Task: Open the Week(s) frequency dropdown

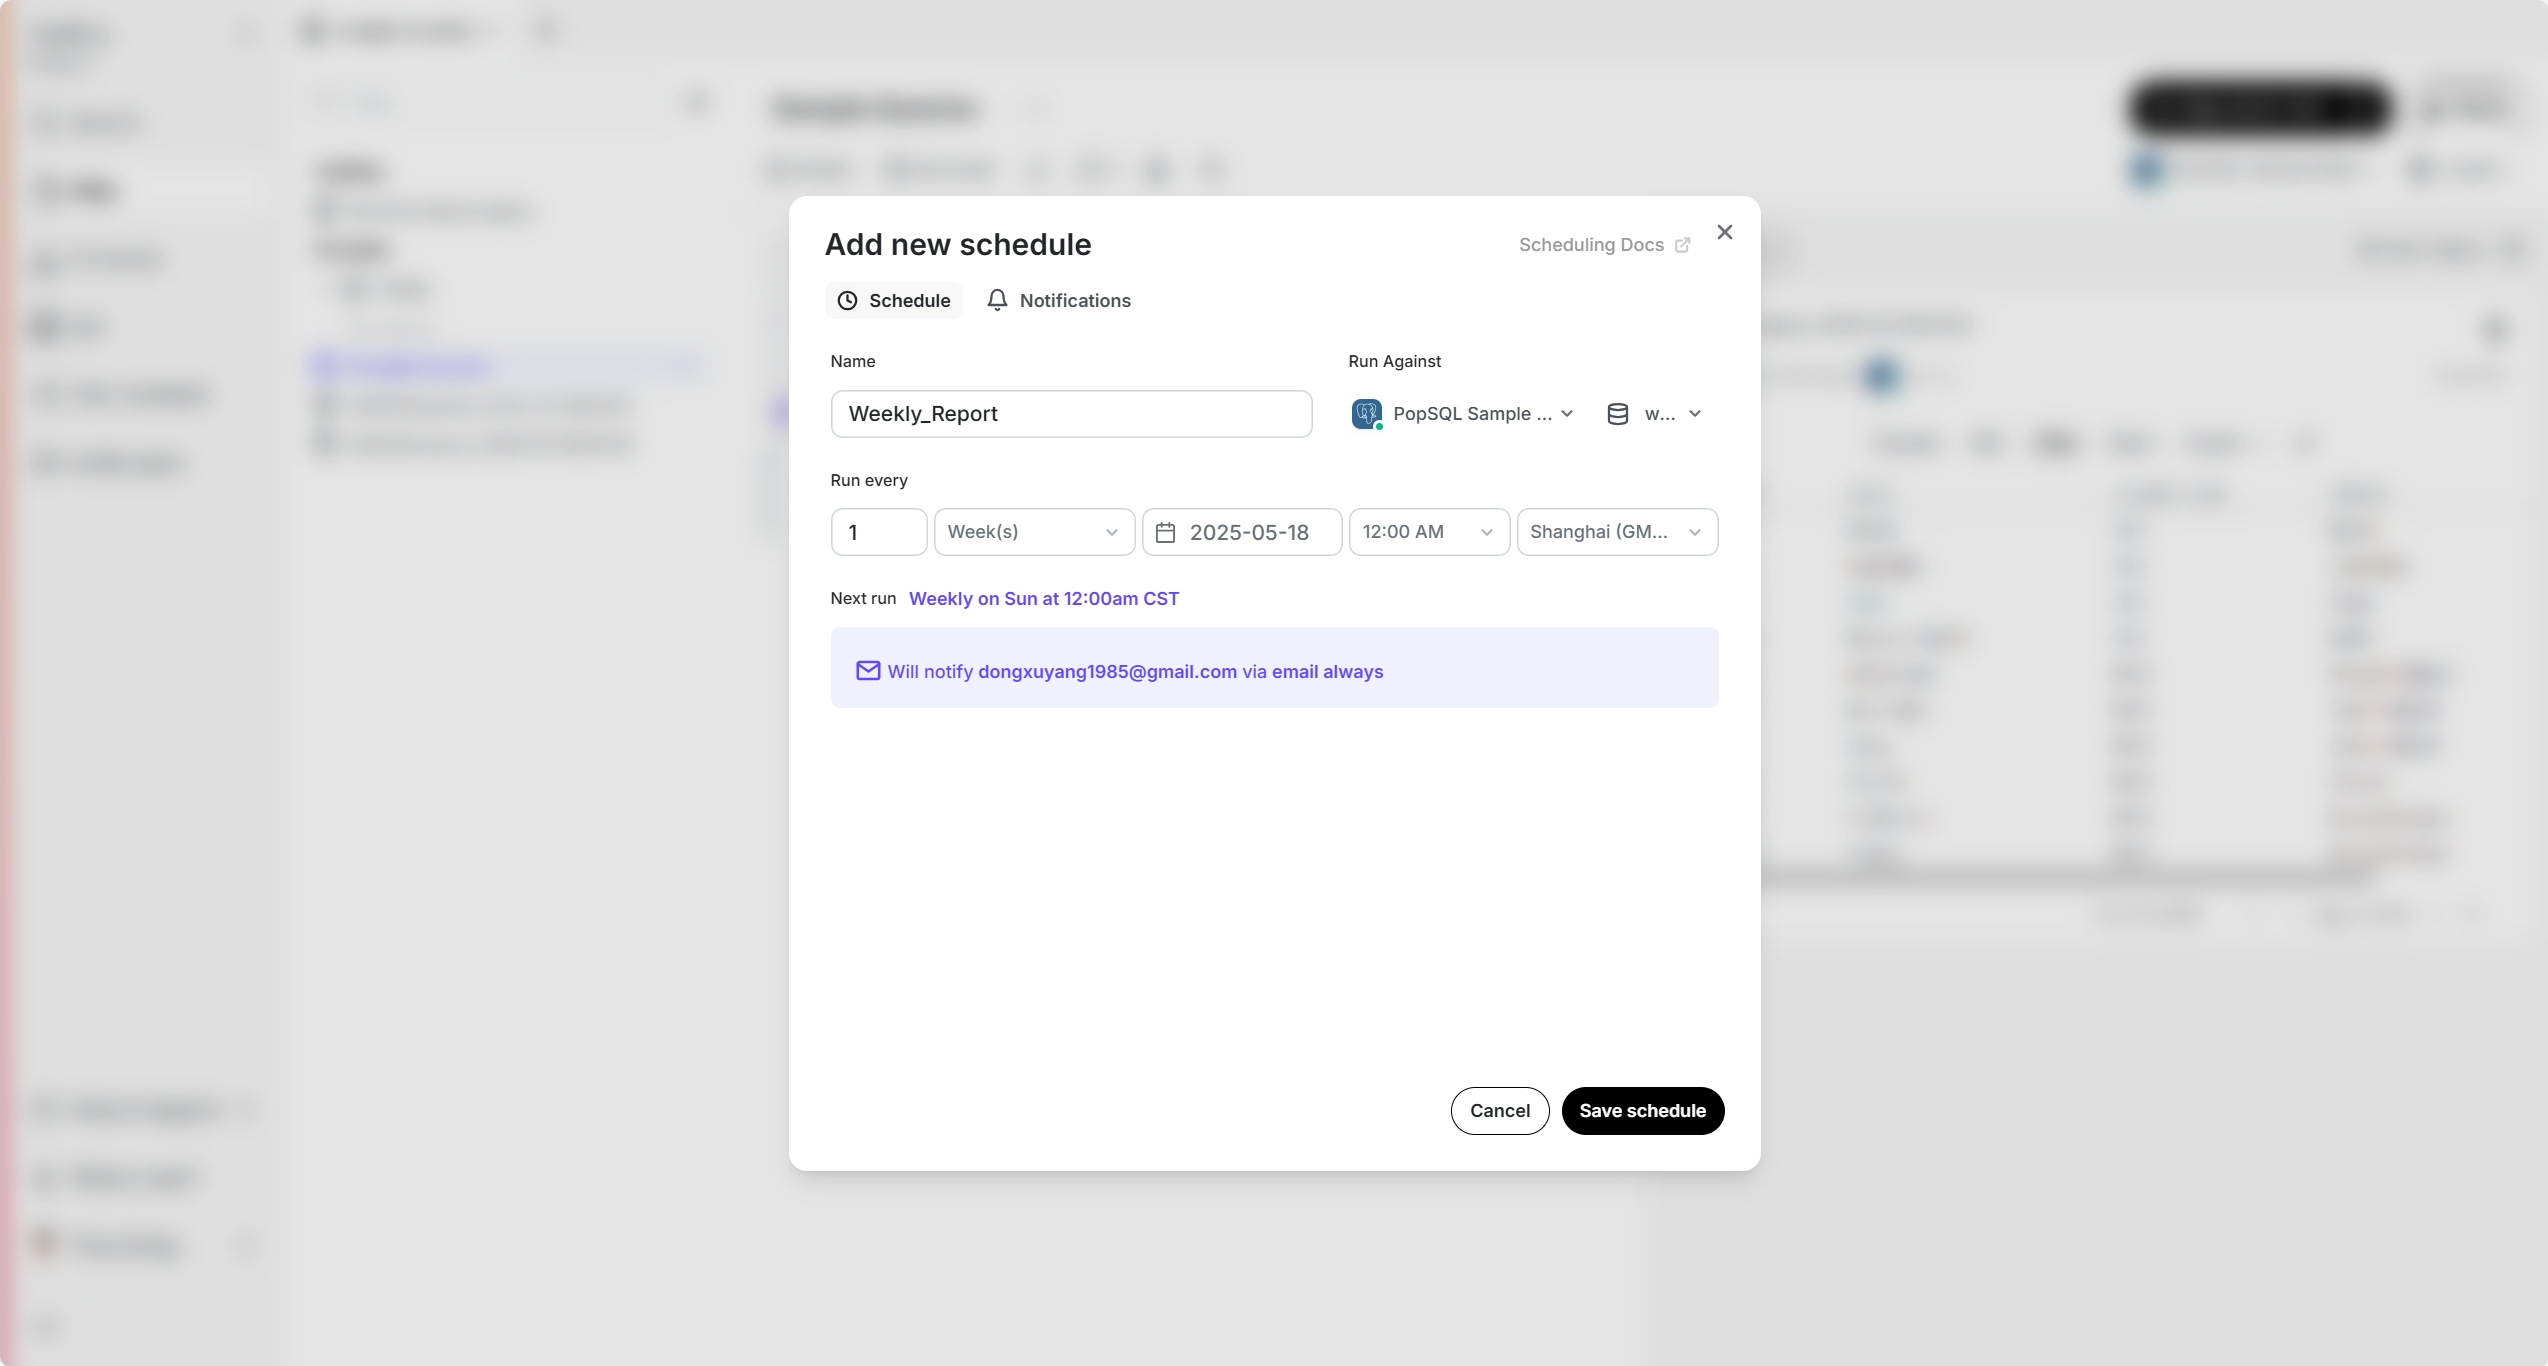Action: (x=1033, y=532)
